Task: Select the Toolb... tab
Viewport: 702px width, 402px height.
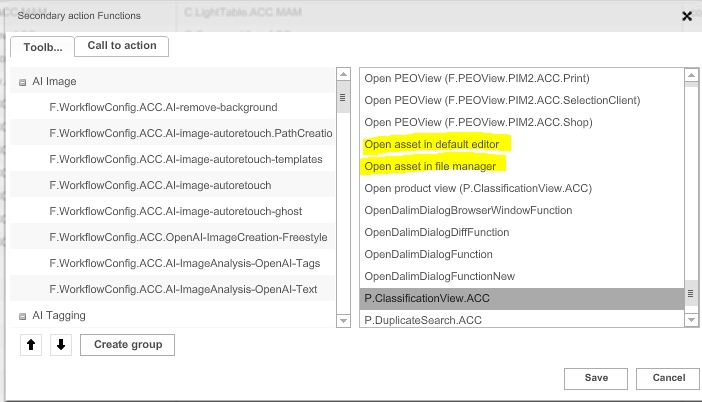Action: pos(41,47)
